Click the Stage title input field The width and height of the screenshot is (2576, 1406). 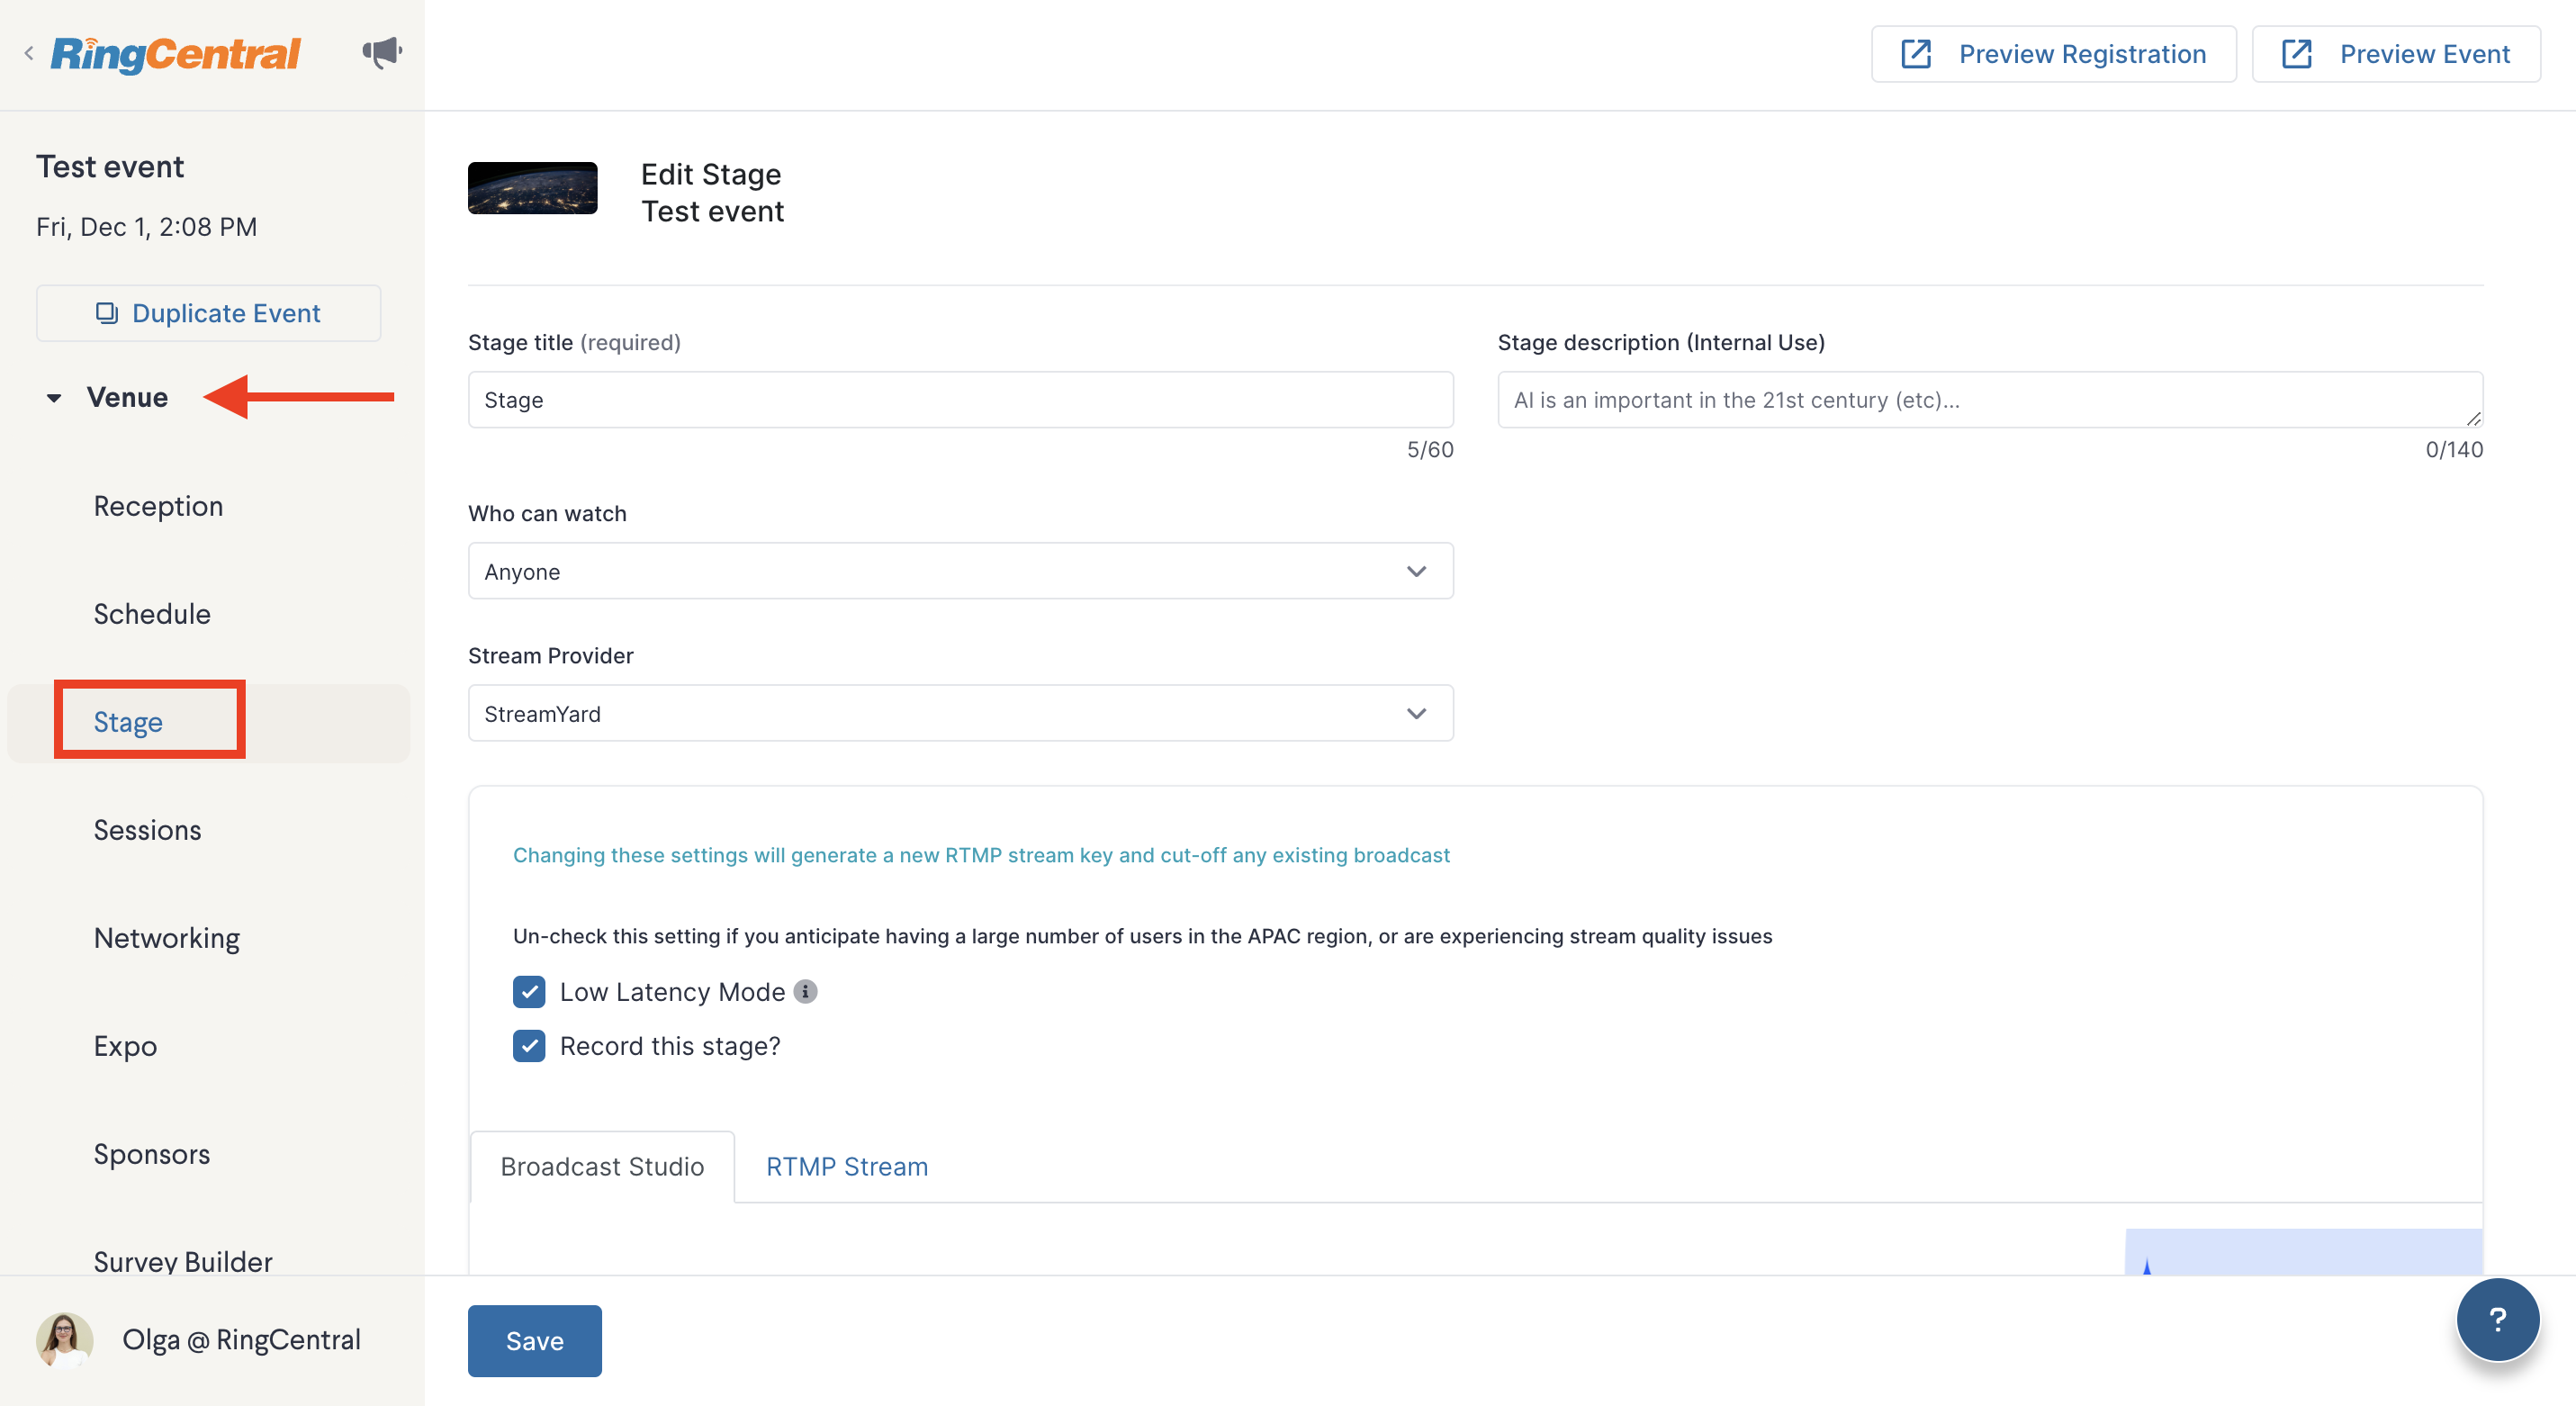pos(960,400)
